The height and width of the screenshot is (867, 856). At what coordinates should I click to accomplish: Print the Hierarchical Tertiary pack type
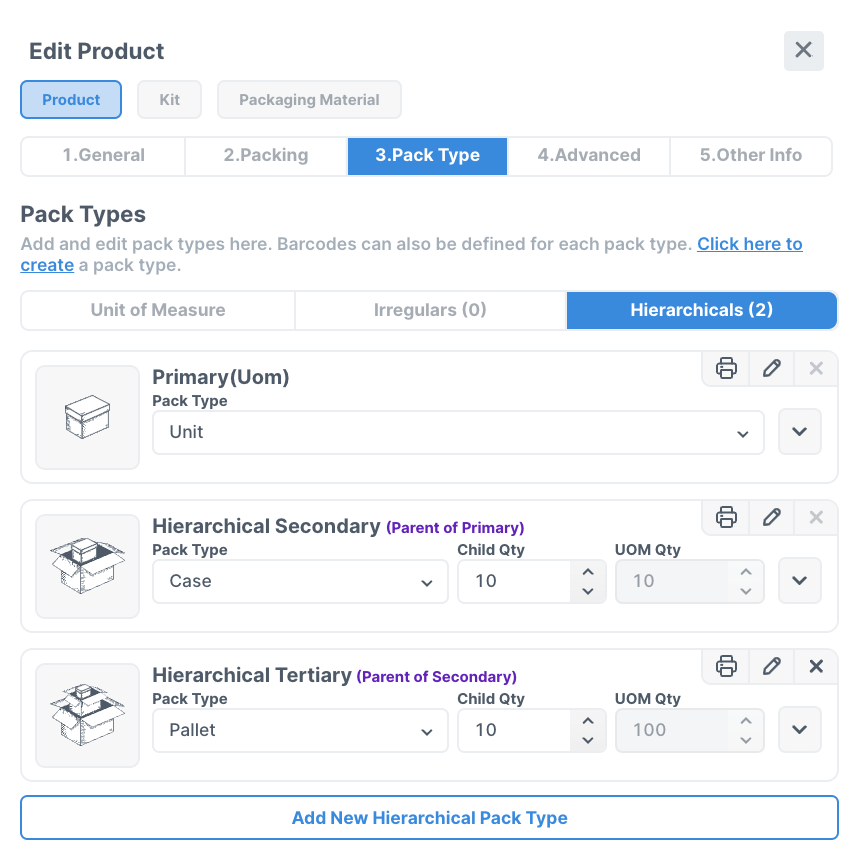tap(724, 666)
